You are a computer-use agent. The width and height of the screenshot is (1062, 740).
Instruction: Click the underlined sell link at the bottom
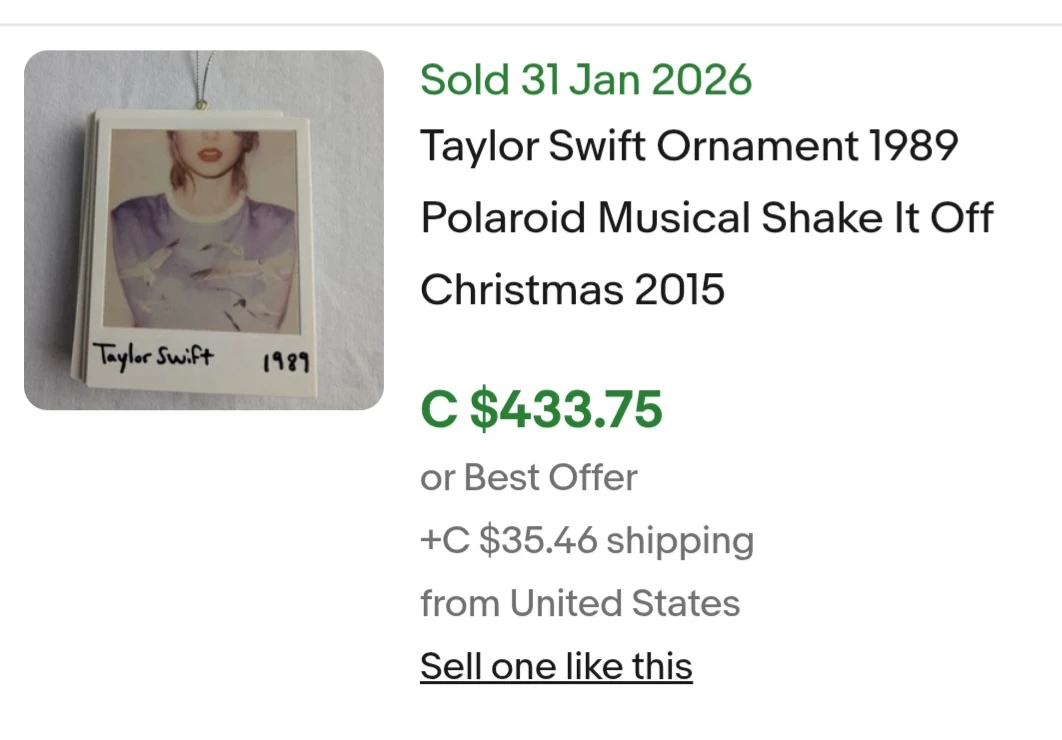point(556,665)
